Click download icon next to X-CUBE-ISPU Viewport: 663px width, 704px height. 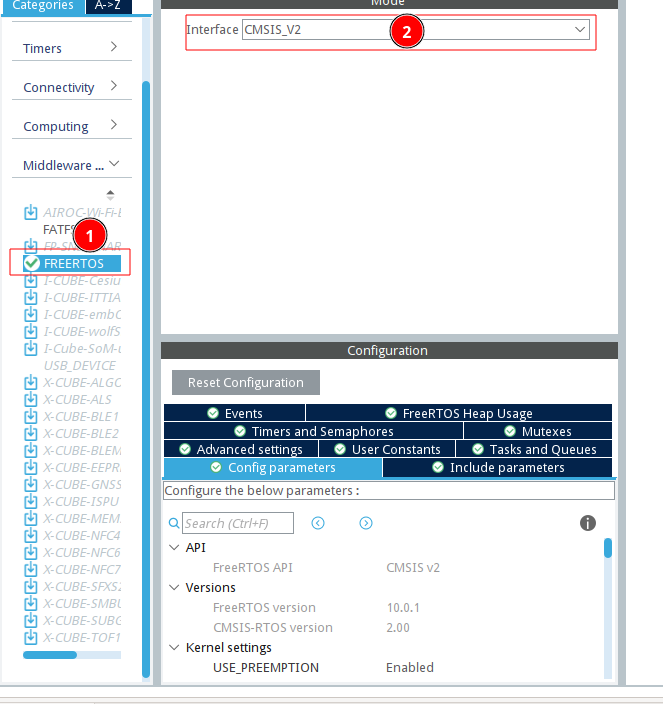click(x=31, y=502)
